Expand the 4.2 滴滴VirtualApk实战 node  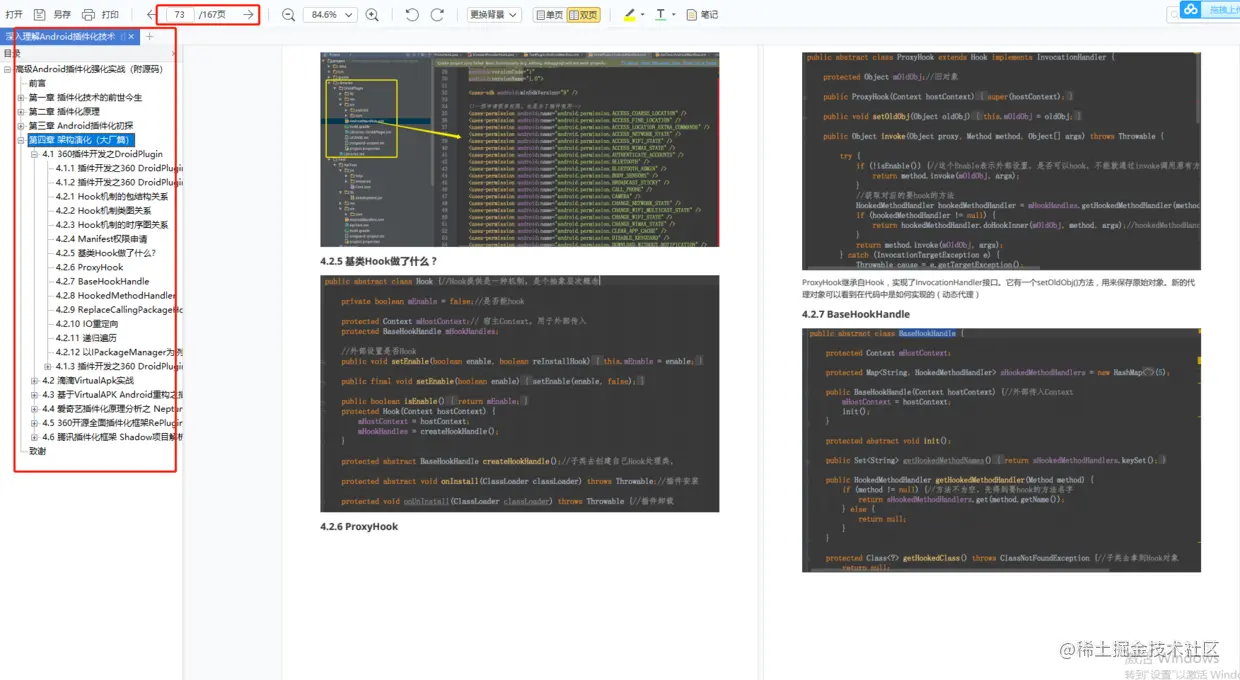point(35,380)
